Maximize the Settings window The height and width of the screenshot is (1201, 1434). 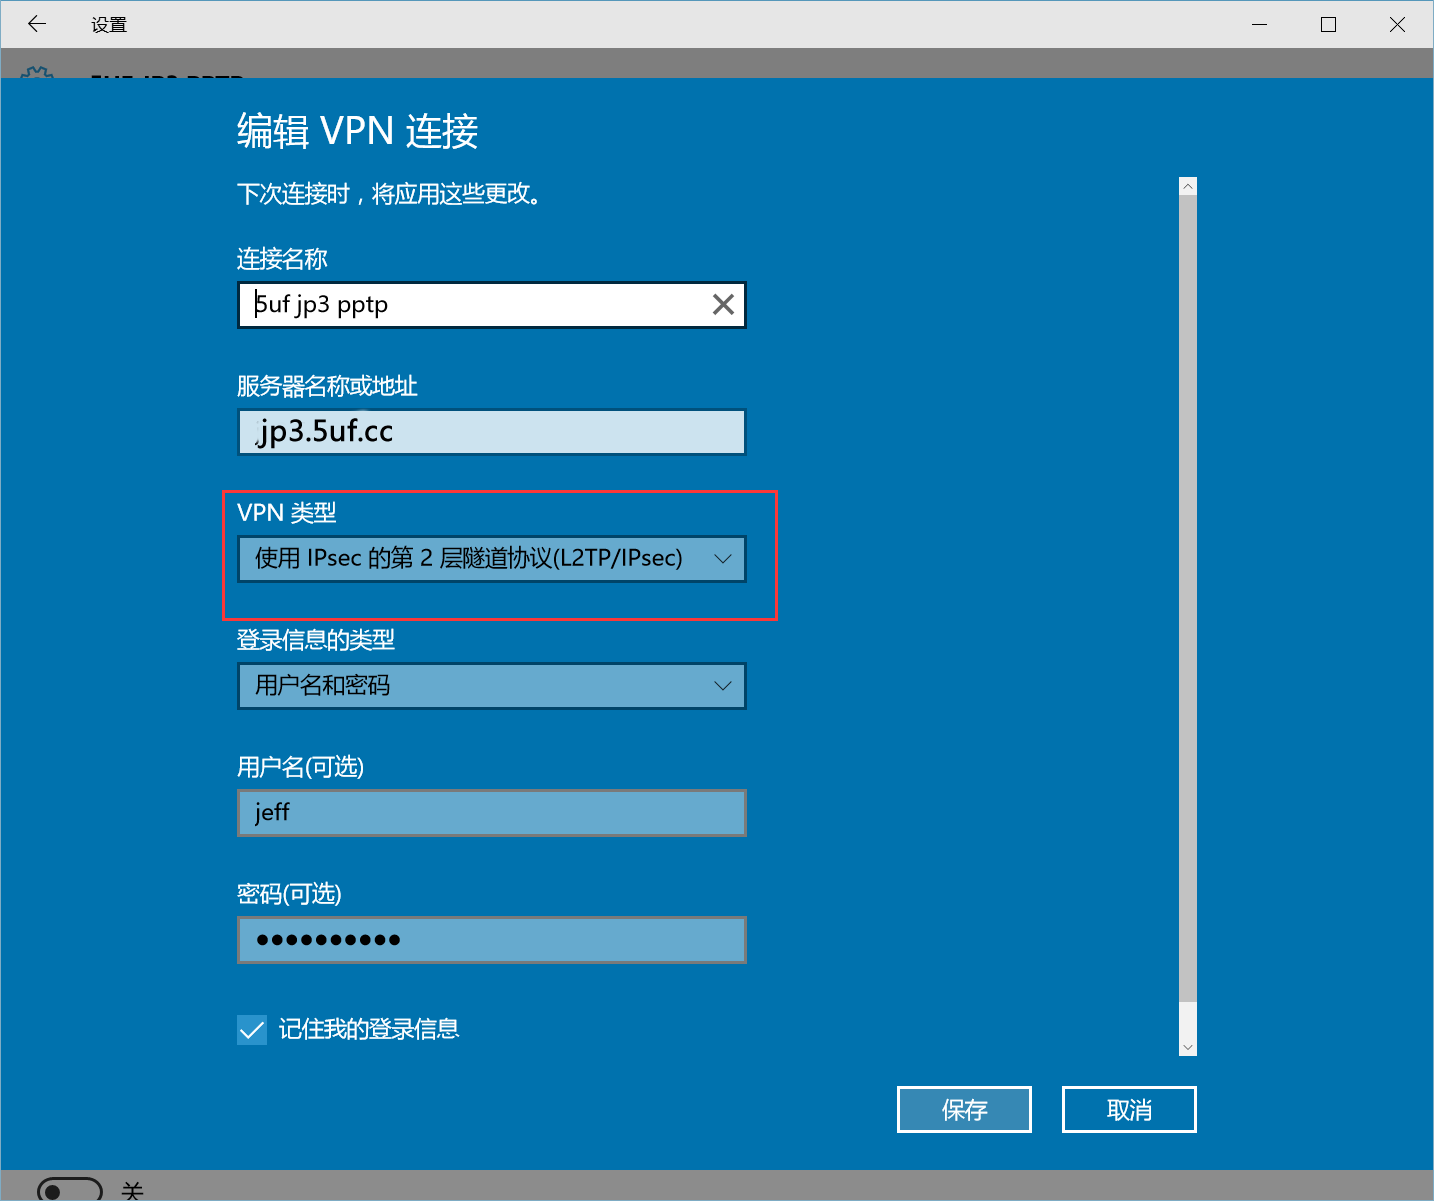[1328, 24]
